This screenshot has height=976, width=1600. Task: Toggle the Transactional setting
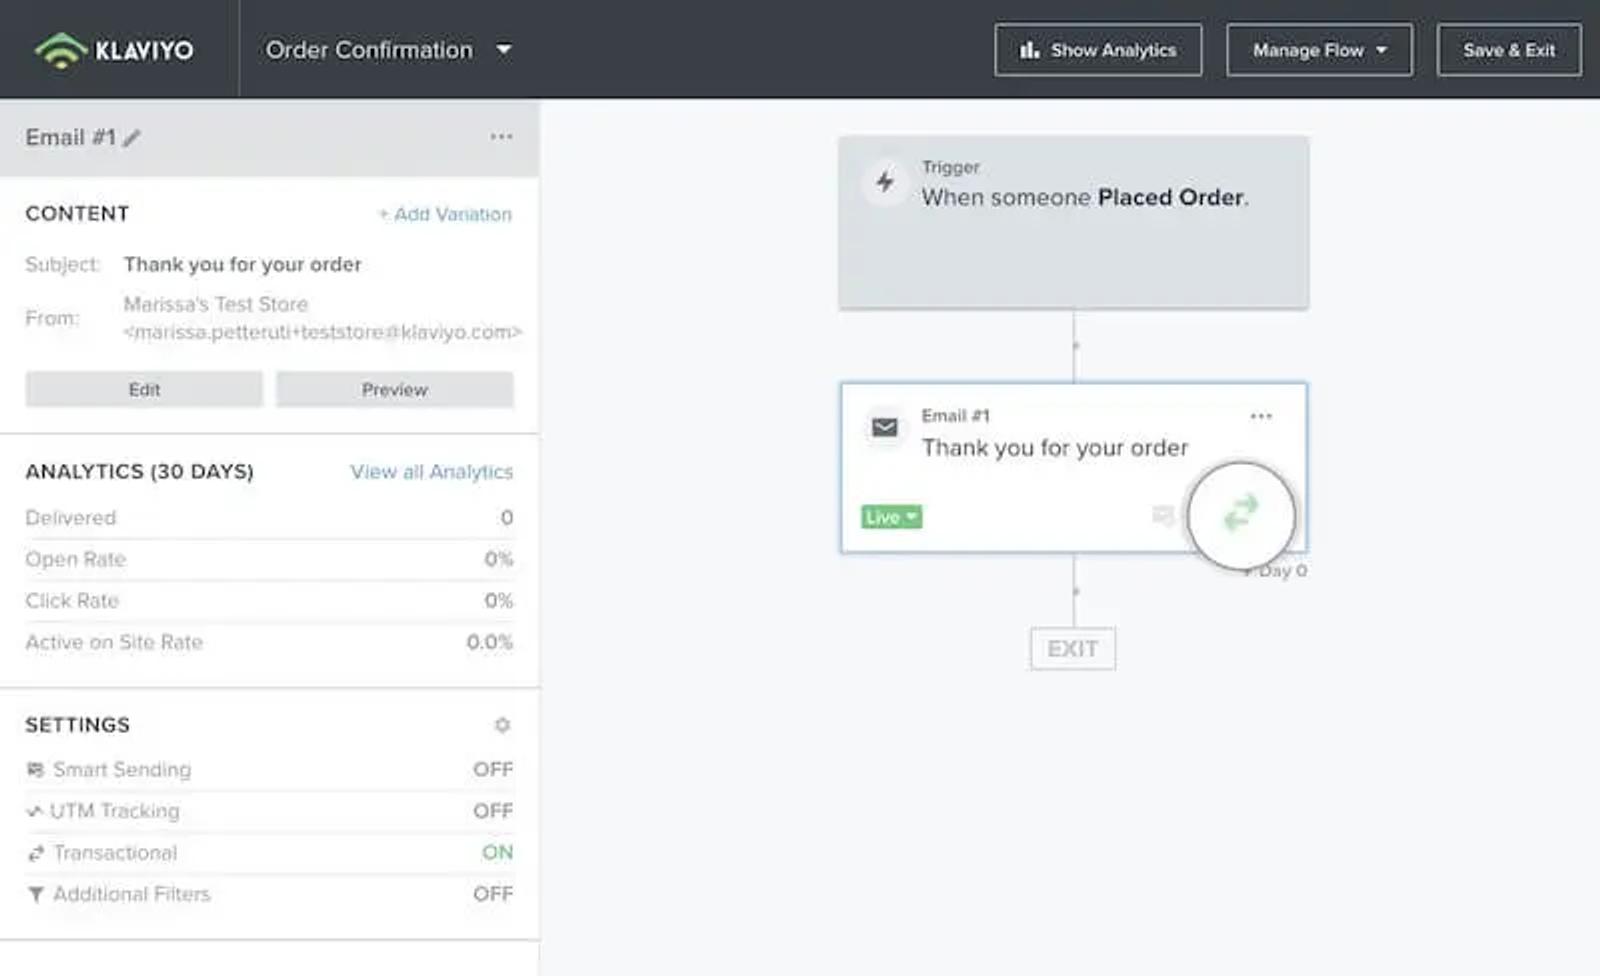tap(497, 852)
